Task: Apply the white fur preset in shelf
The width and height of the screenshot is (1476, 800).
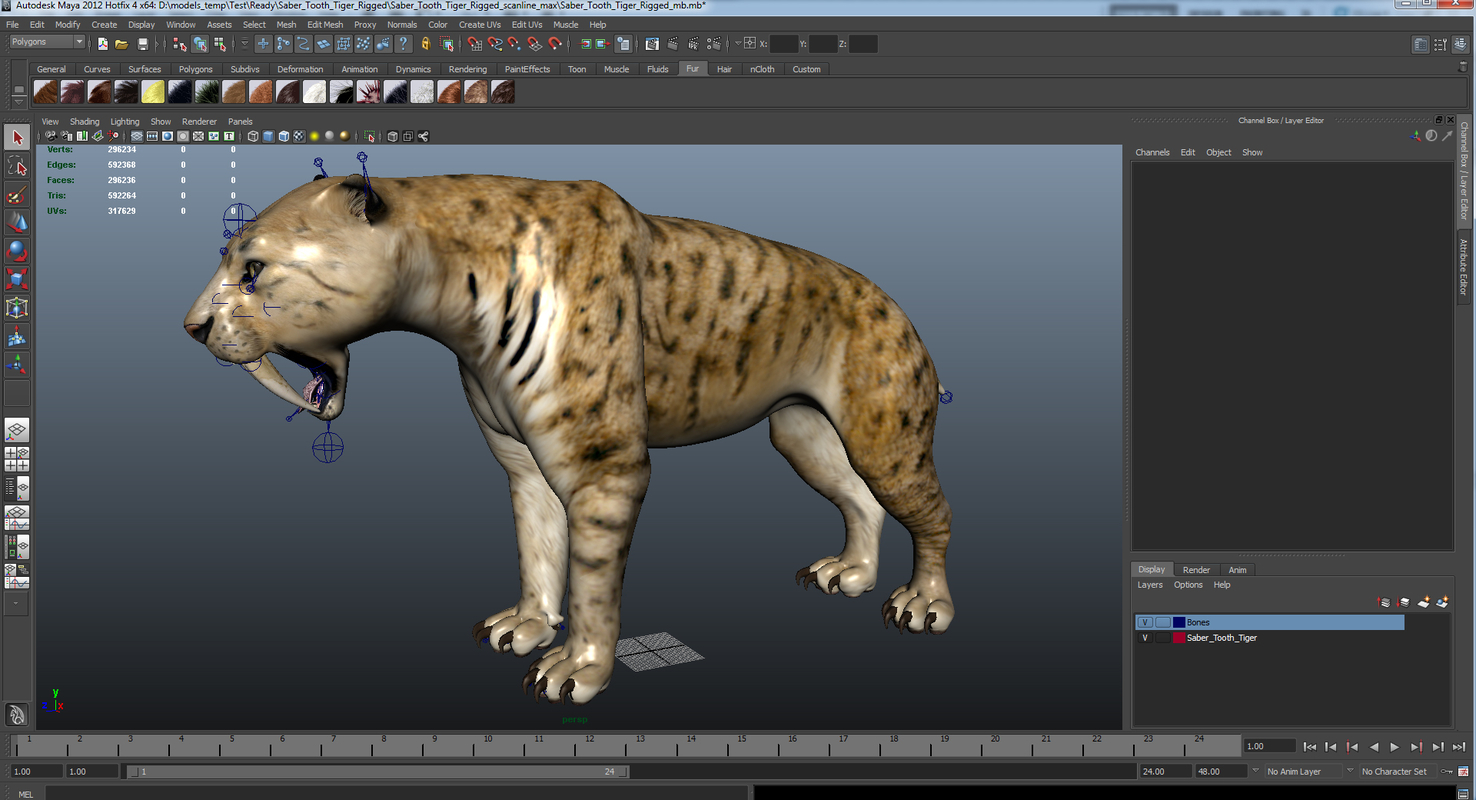Action: pyautogui.click(x=315, y=92)
